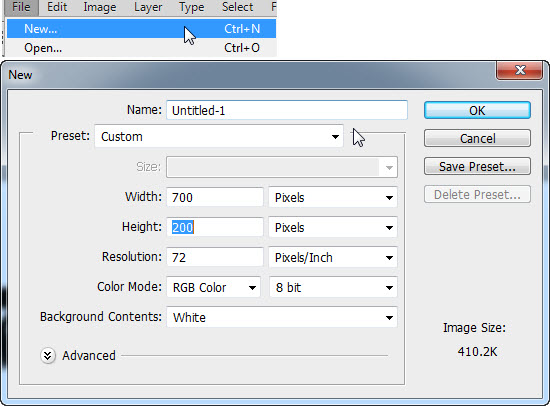Open the File menu
The width and height of the screenshot is (550, 406).
[21, 7]
